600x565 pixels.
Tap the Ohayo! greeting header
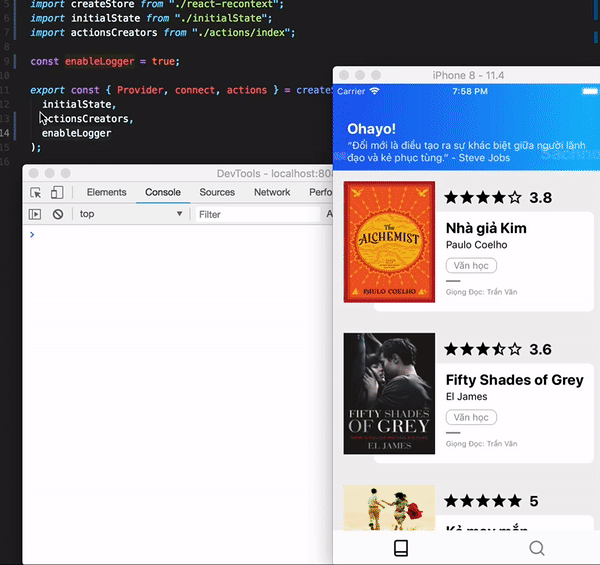click(371, 129)
